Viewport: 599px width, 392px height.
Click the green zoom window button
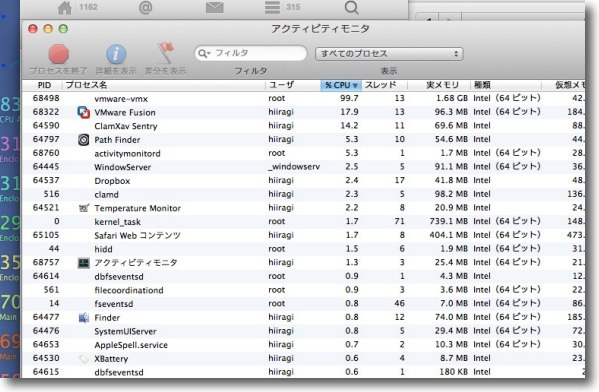(63, 29)
